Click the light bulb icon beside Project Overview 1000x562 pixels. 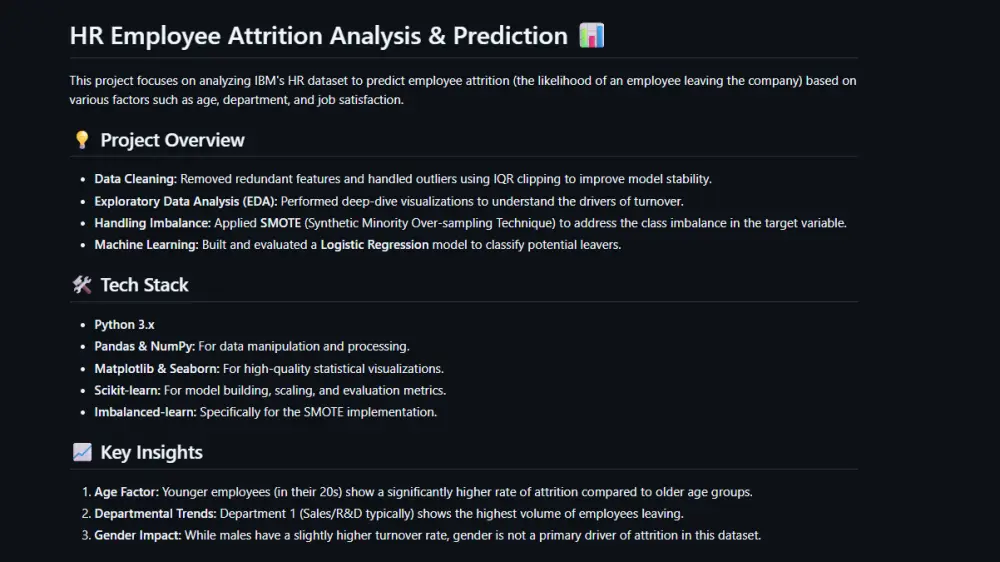click(82, 140)
